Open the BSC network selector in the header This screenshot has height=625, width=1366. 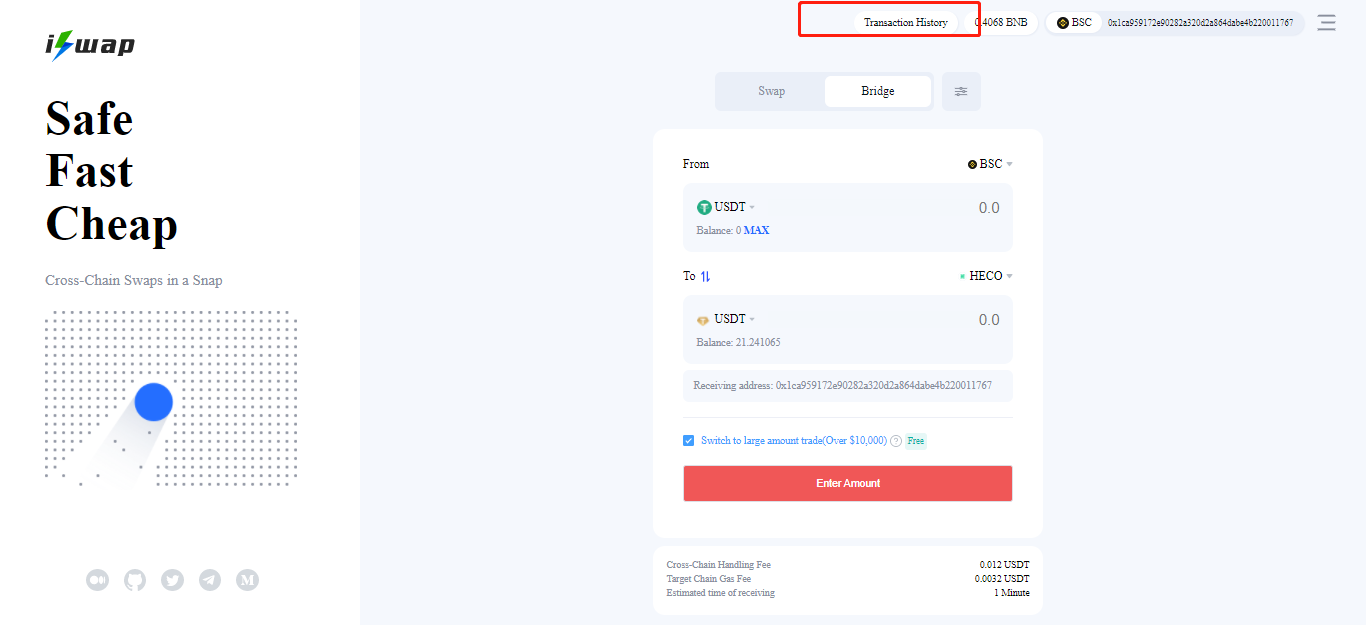1074,23
